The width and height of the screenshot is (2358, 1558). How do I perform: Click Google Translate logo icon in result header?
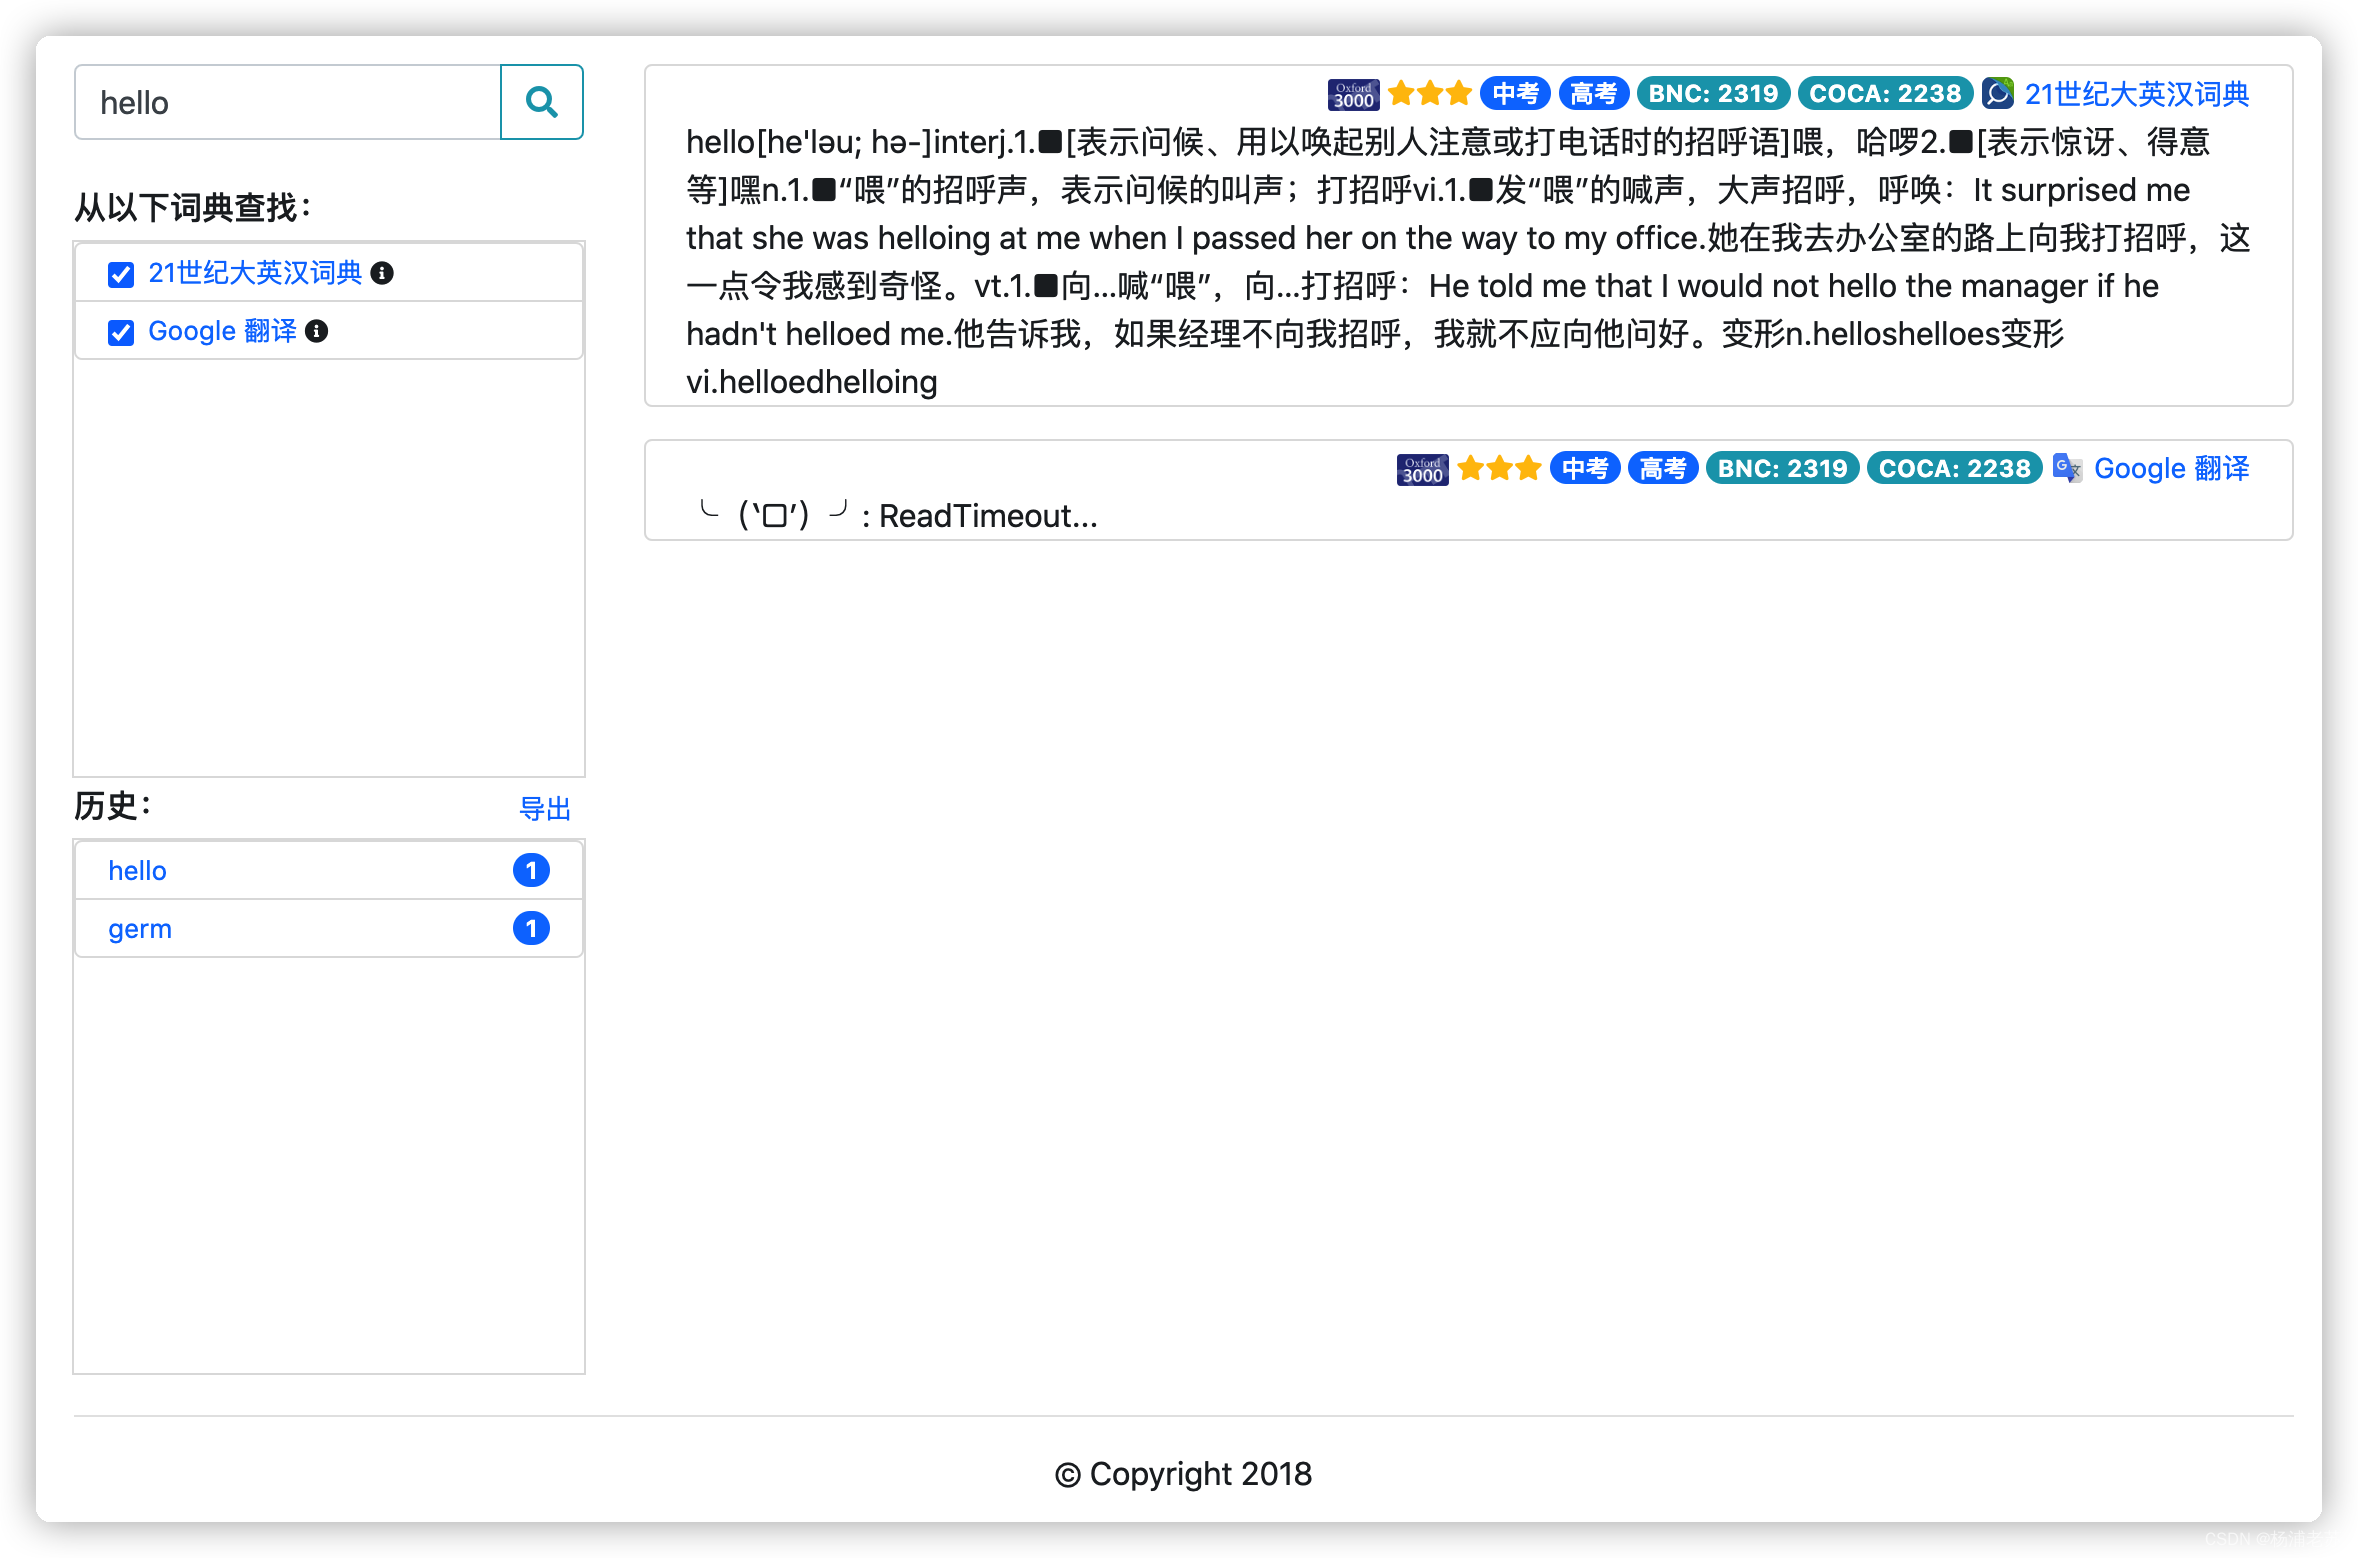pos(2066,468)
